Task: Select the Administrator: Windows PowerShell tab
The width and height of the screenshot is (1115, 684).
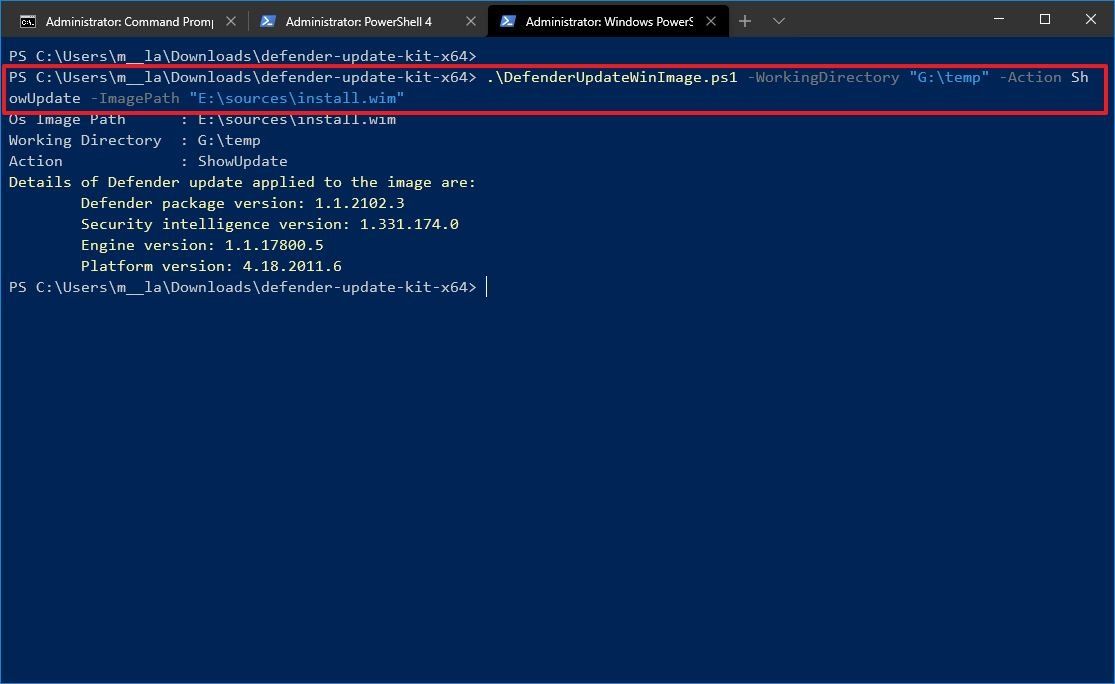Action: coord(600,19)
